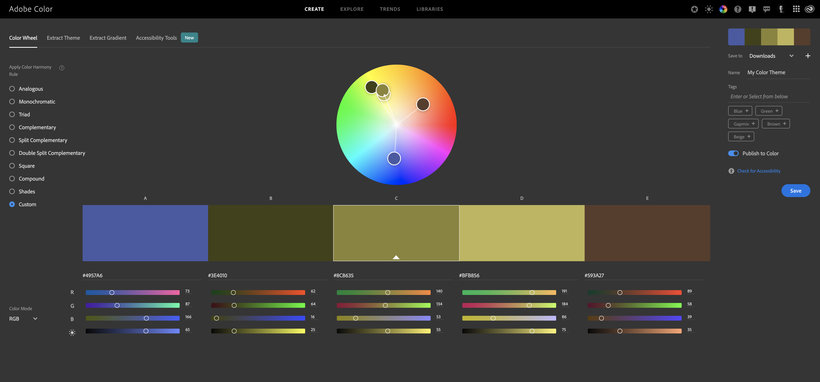Open the Check for Accessibility link
This screenshot has height=382, width=820.
click(759, 171)
